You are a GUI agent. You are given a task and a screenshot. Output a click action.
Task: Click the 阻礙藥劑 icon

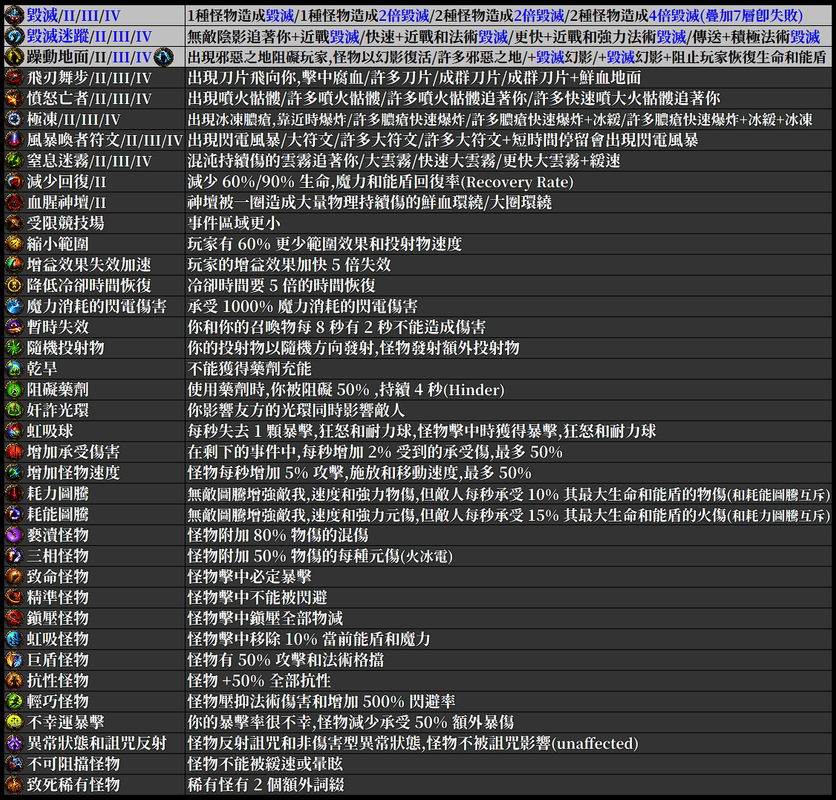coord(14,390)
